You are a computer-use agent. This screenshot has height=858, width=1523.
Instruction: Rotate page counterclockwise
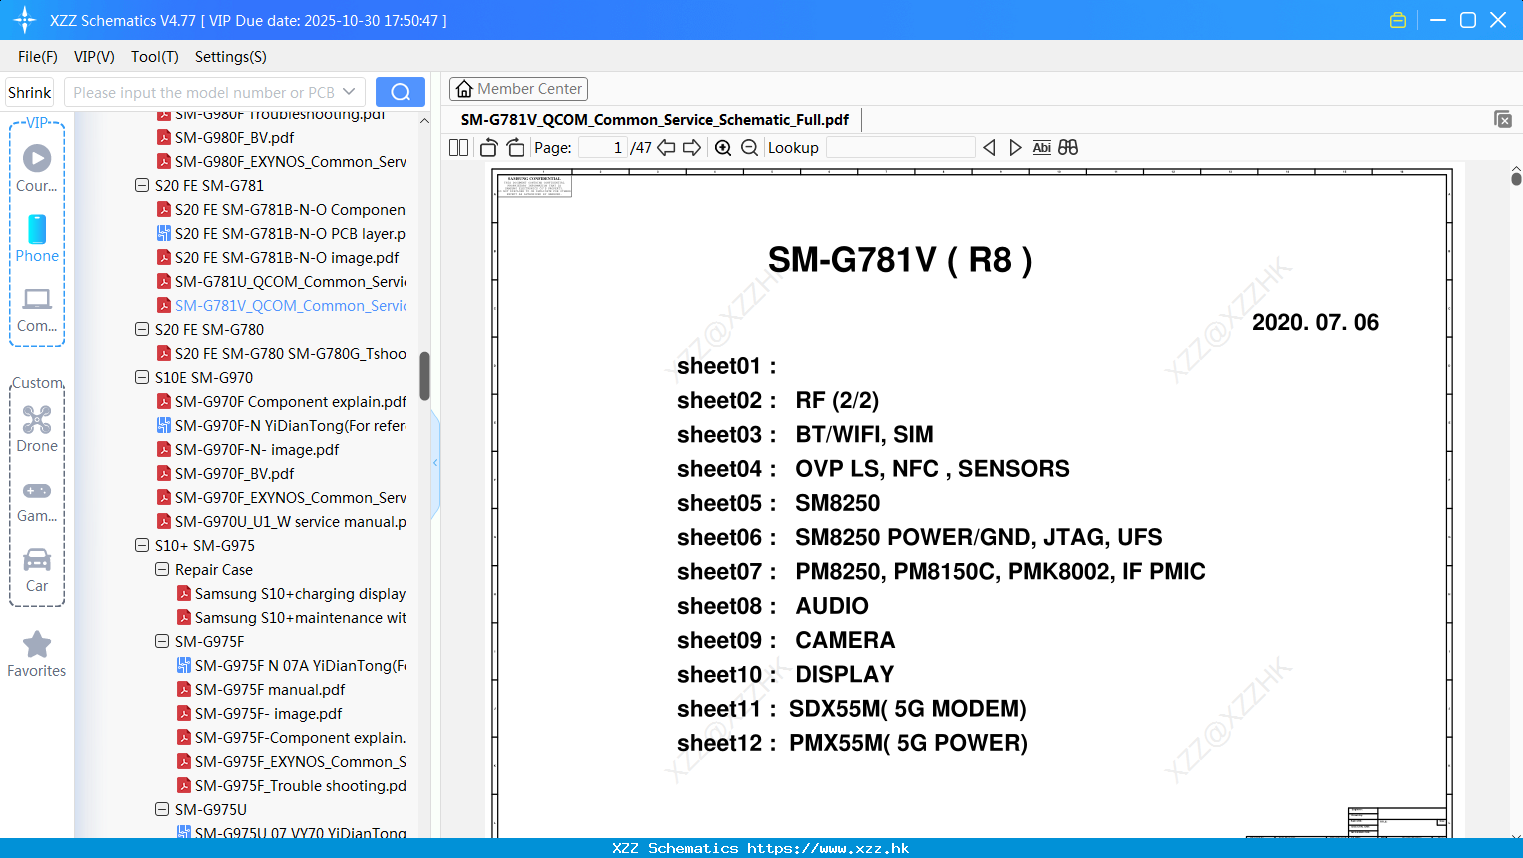488,147
